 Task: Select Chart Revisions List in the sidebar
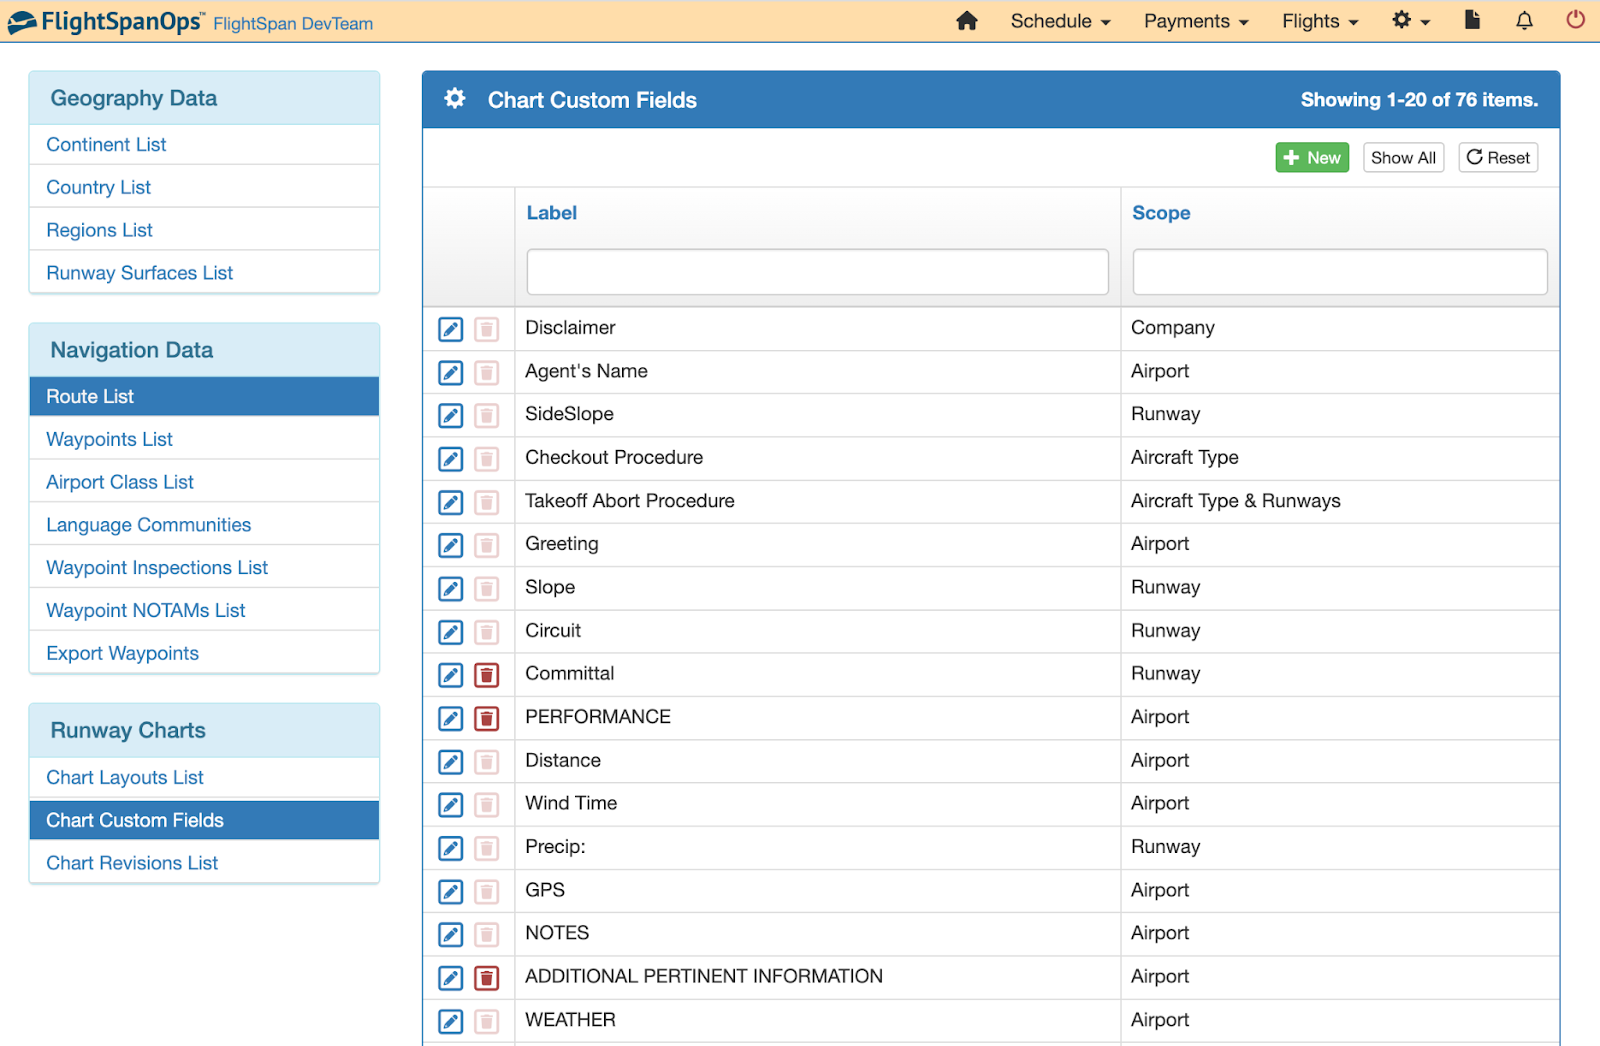pos(131,862)
